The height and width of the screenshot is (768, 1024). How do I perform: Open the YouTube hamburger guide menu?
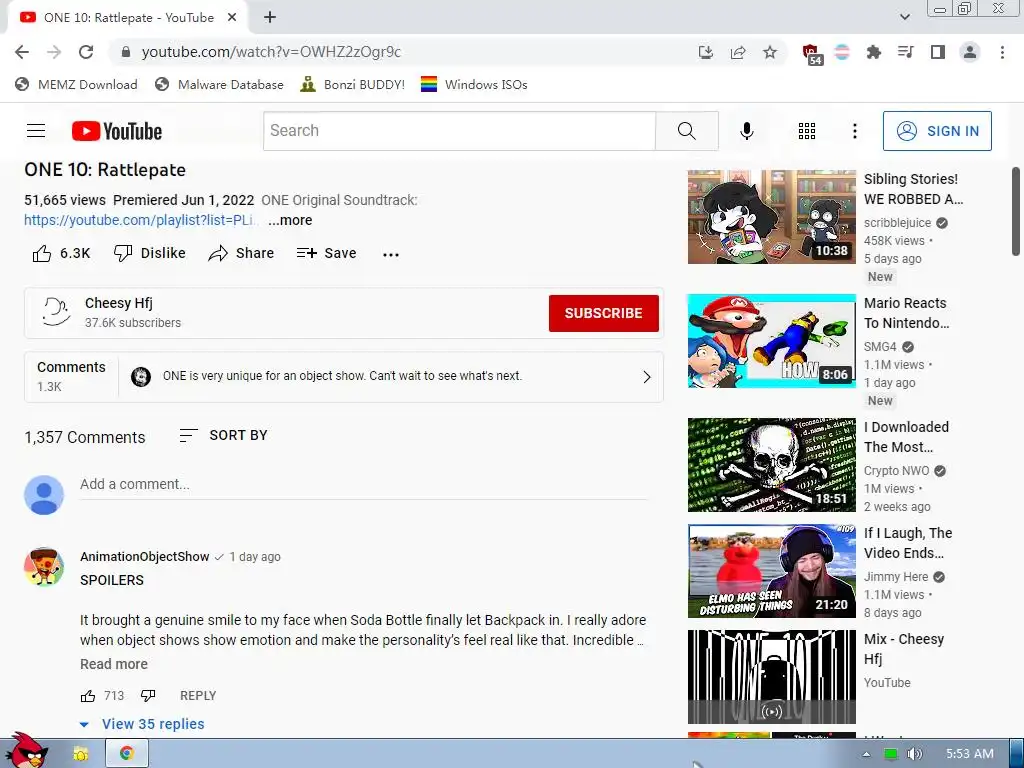coord(36,131)
